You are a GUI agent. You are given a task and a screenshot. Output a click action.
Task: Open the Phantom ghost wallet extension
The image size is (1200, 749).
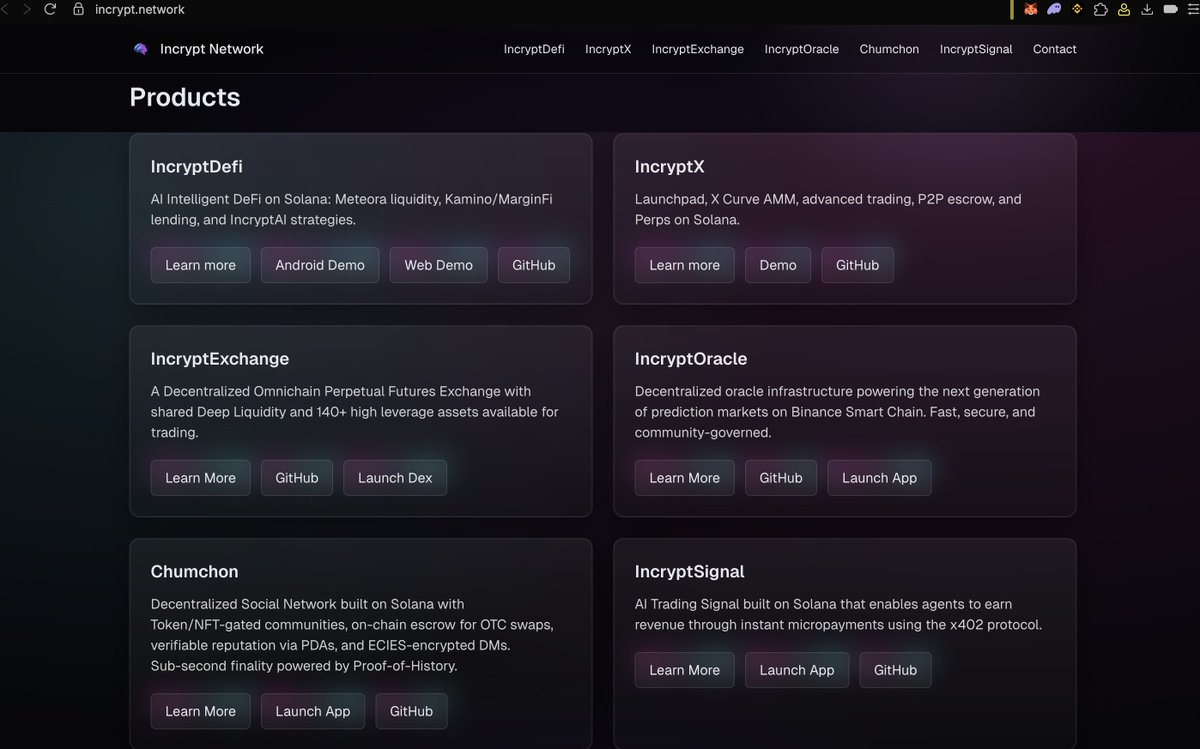tap(1054, 9)
